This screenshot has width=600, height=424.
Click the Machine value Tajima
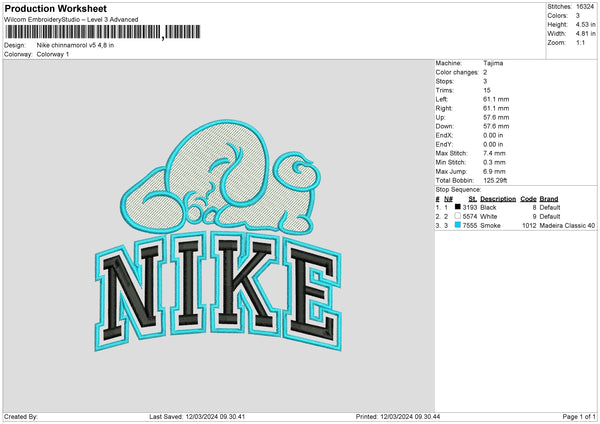493,63
